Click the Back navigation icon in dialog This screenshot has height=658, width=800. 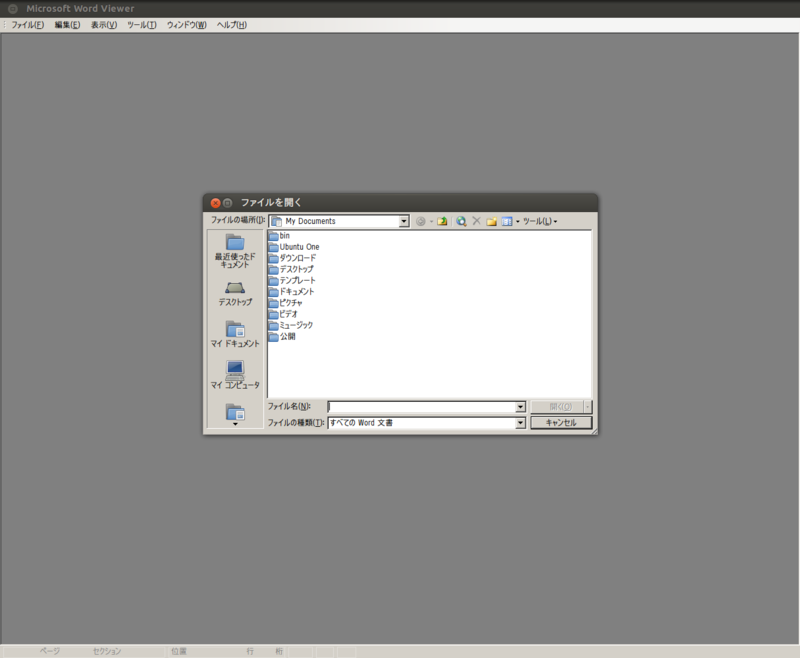coord(420,221)
